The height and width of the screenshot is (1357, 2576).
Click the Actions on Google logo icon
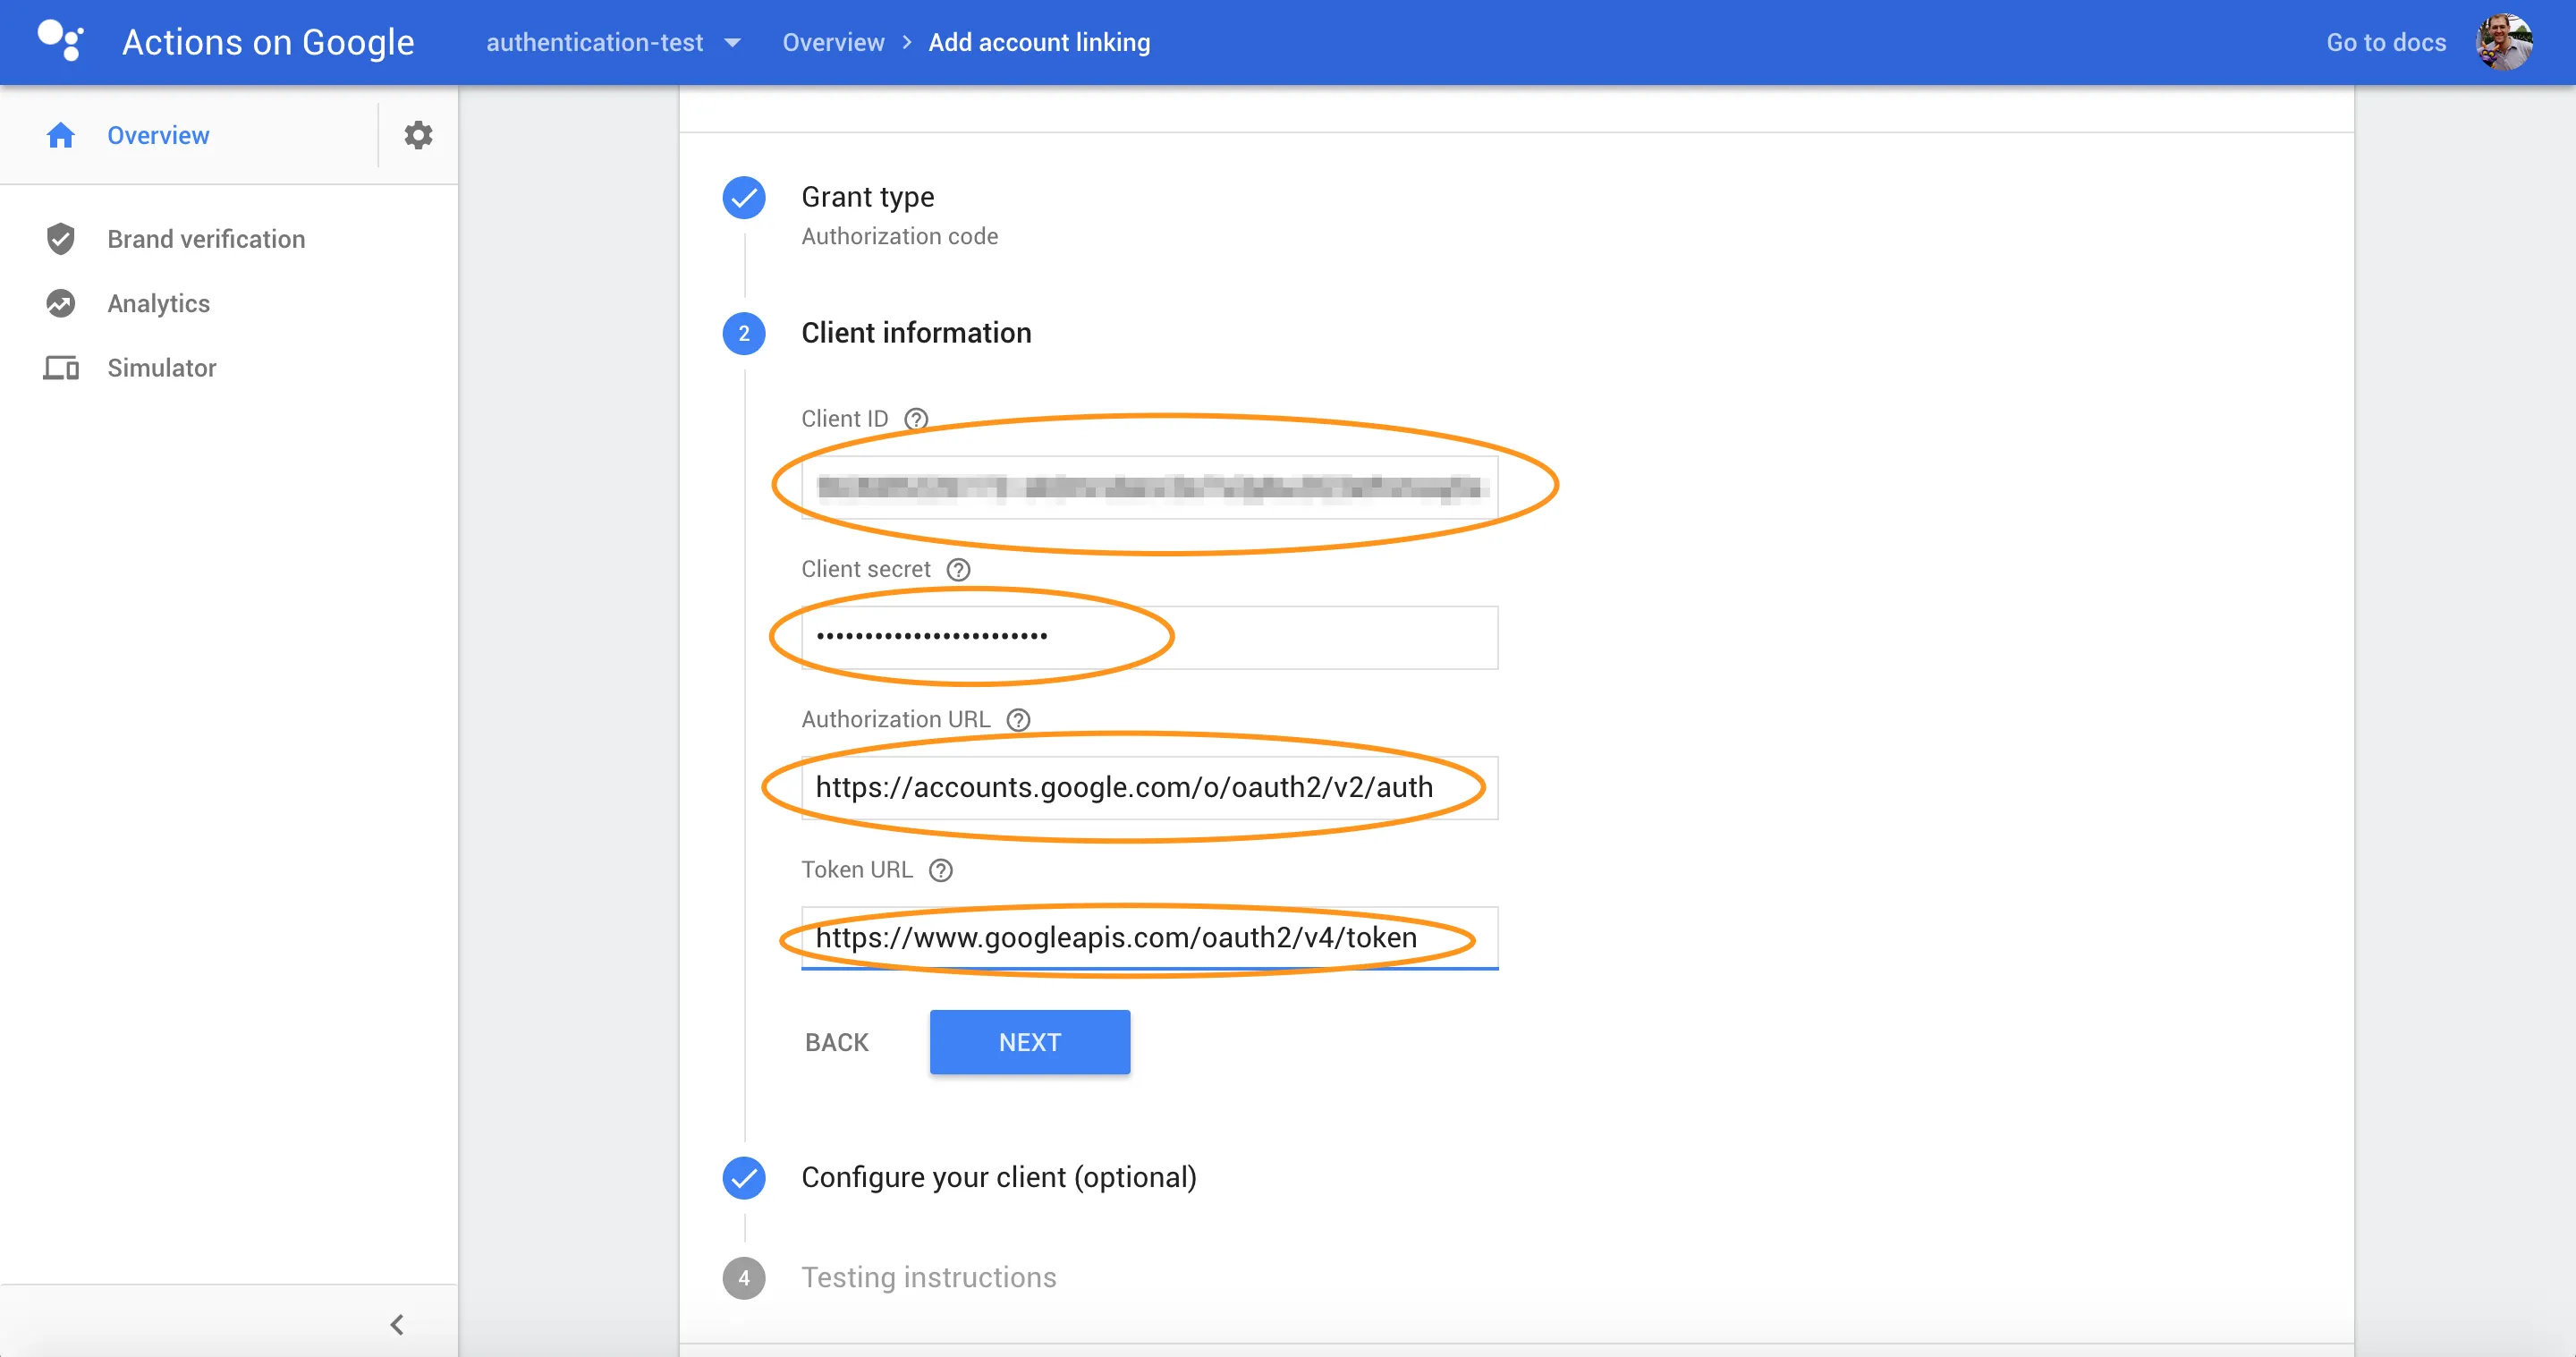[x=60, y=41]
